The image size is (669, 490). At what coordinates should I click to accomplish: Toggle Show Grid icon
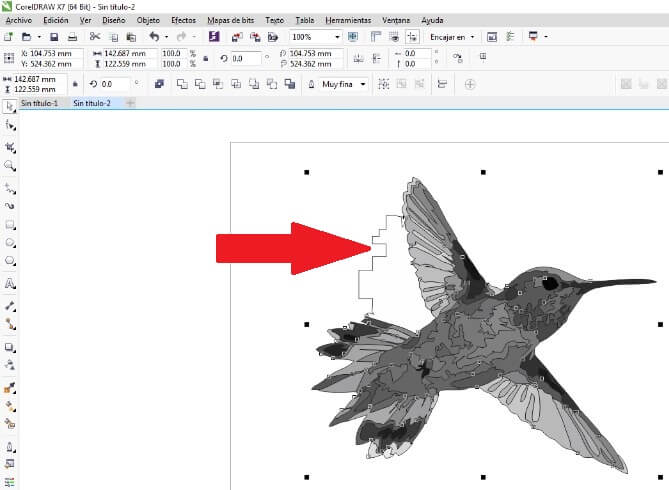pyautogui.click(x=394, y=37)
